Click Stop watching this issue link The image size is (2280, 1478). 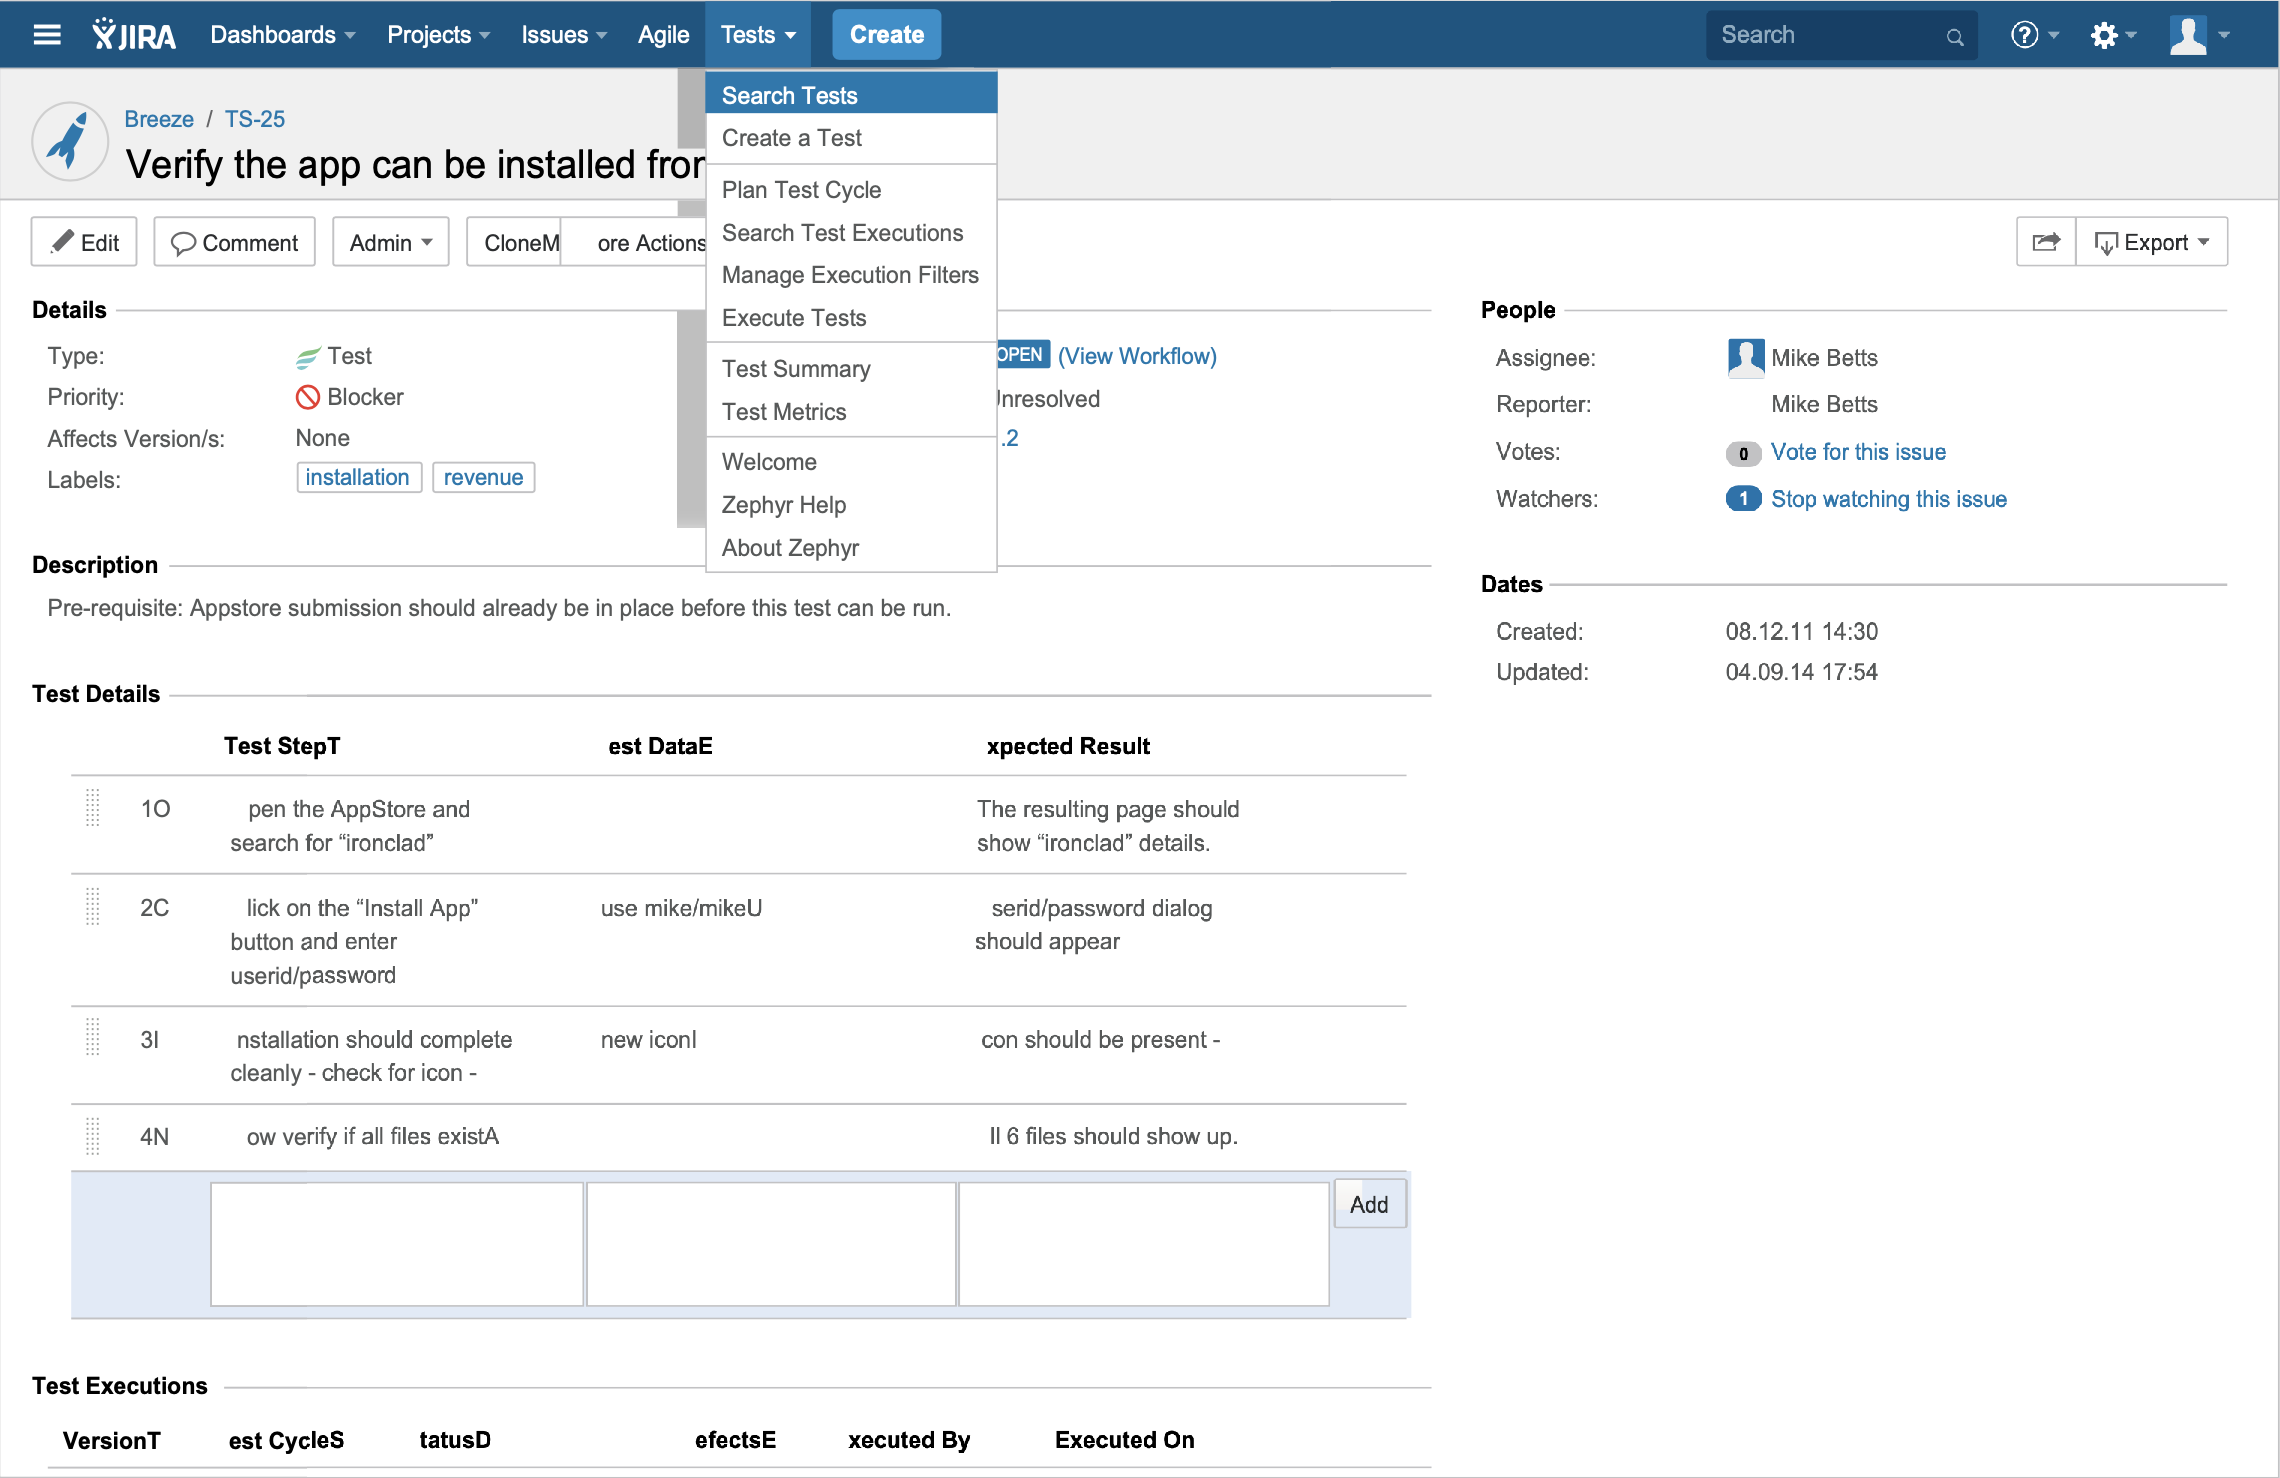(1888, 499)
